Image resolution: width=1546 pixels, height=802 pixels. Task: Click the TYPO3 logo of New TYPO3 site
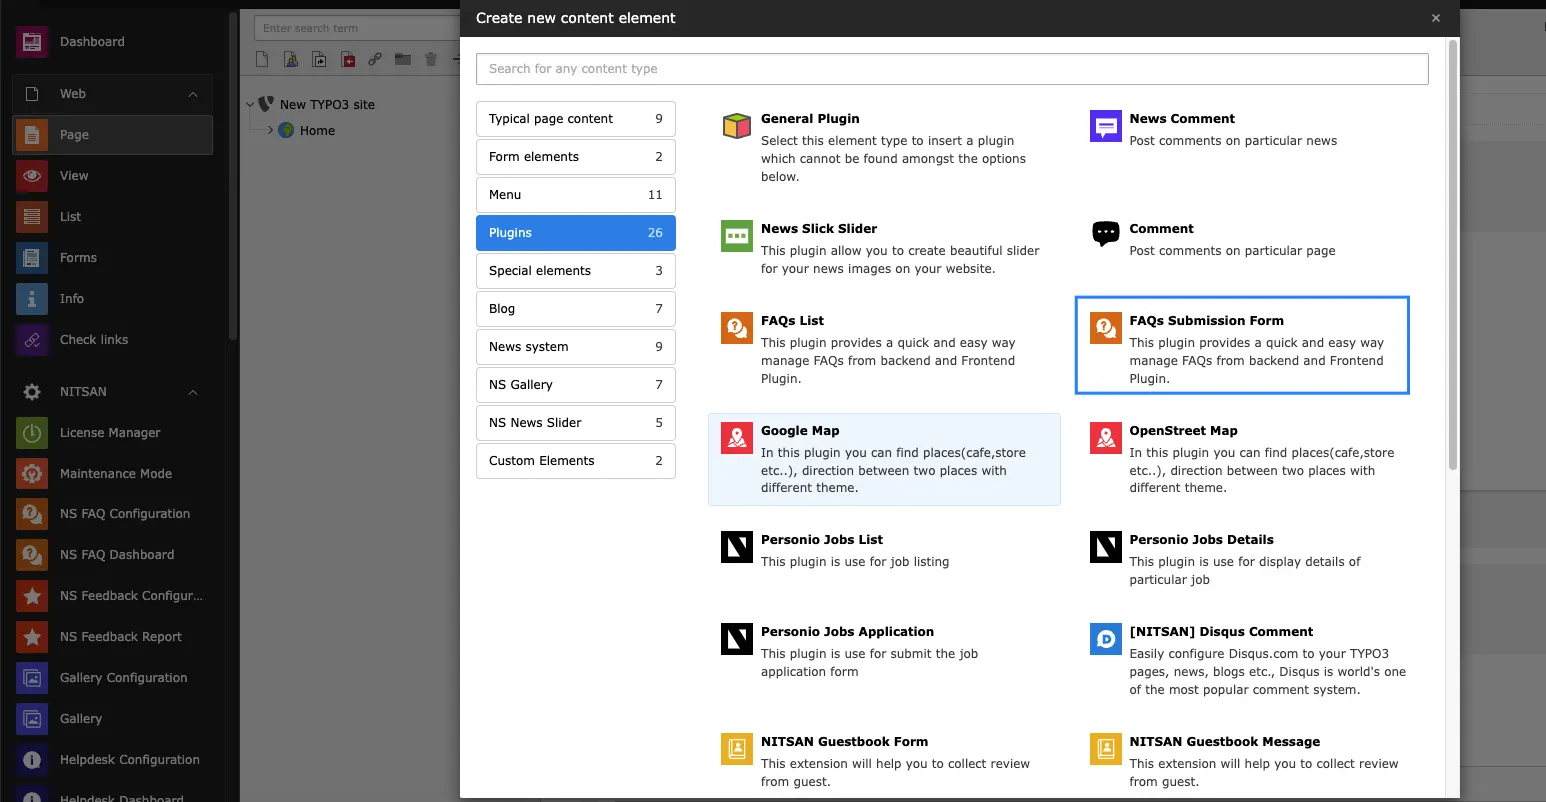click(x=266, y=104)
